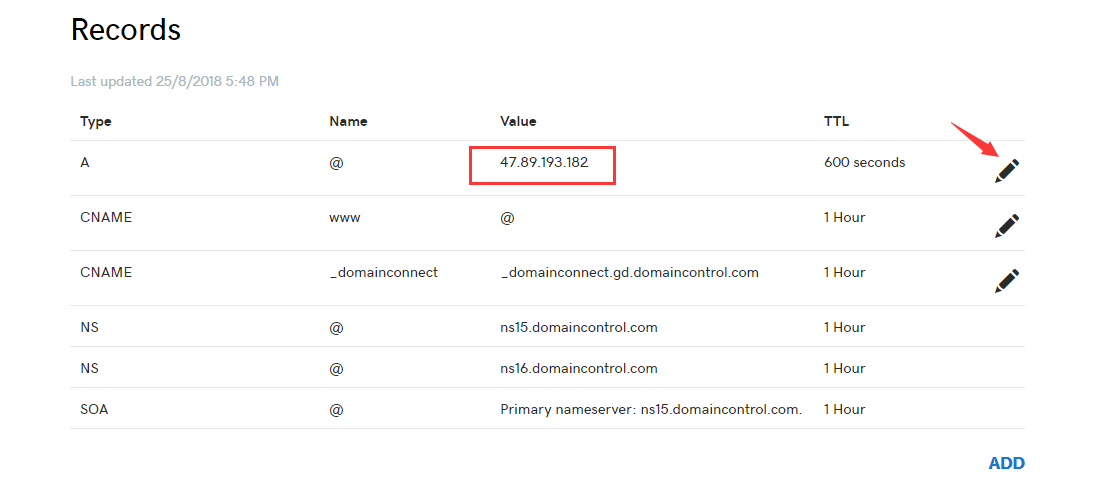Image resolution: width=1103 pixels, height=497 pixels.
Task: Click the Type column header
Action: 96,121
